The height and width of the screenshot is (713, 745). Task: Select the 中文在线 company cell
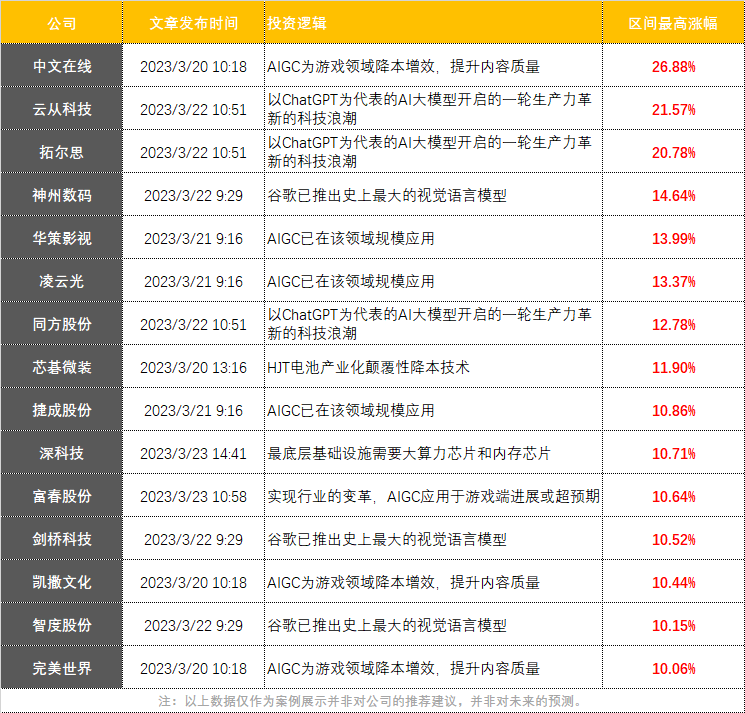tap(62, 66)
